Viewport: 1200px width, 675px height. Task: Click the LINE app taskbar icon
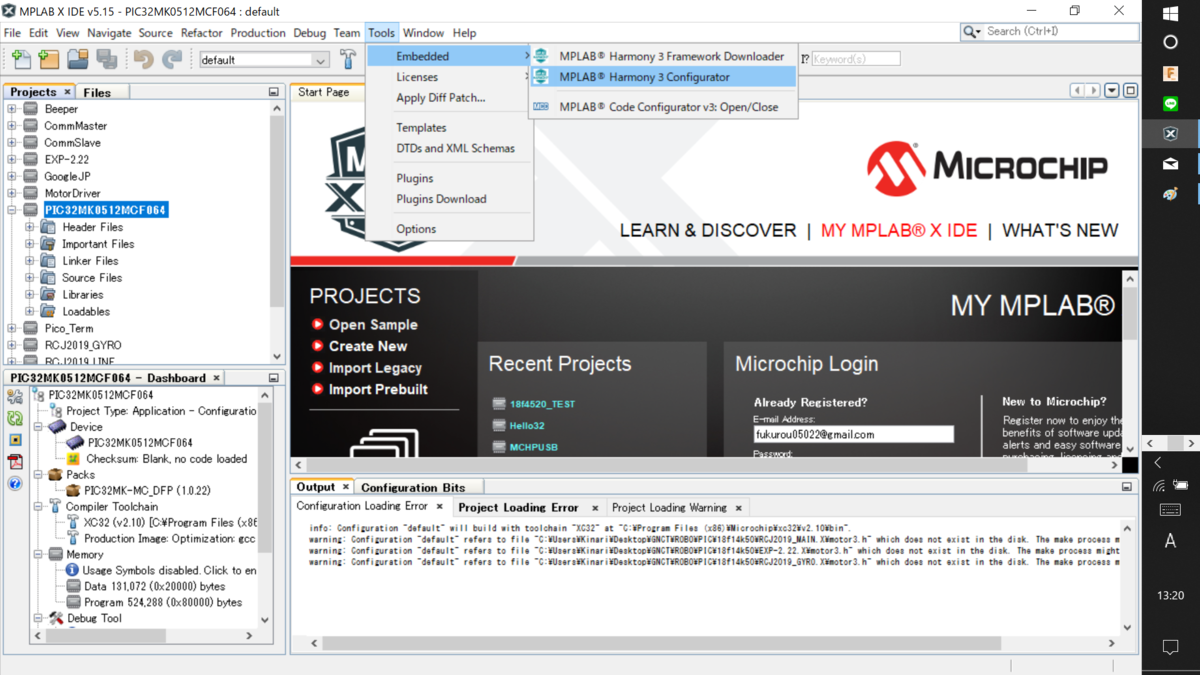pyautogui.click(x=1171, y=104)
